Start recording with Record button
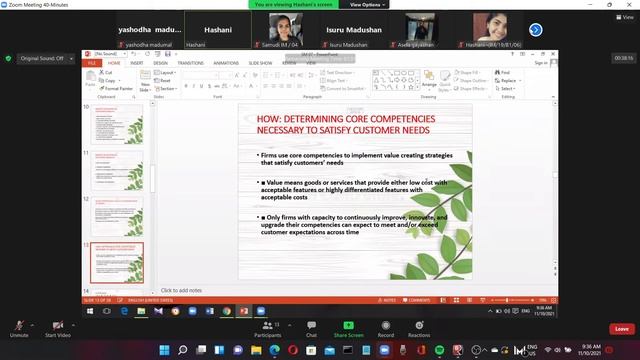Screen dimensions: 640x360 [386, 329]
